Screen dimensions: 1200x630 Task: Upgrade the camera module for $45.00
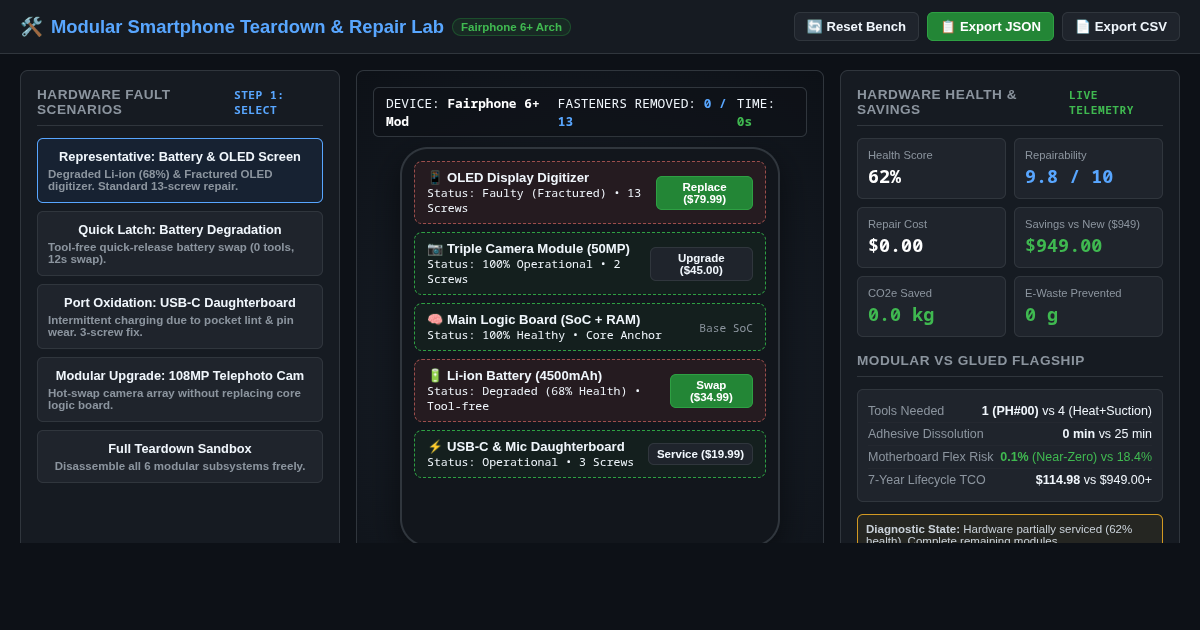tap(701, 264)
